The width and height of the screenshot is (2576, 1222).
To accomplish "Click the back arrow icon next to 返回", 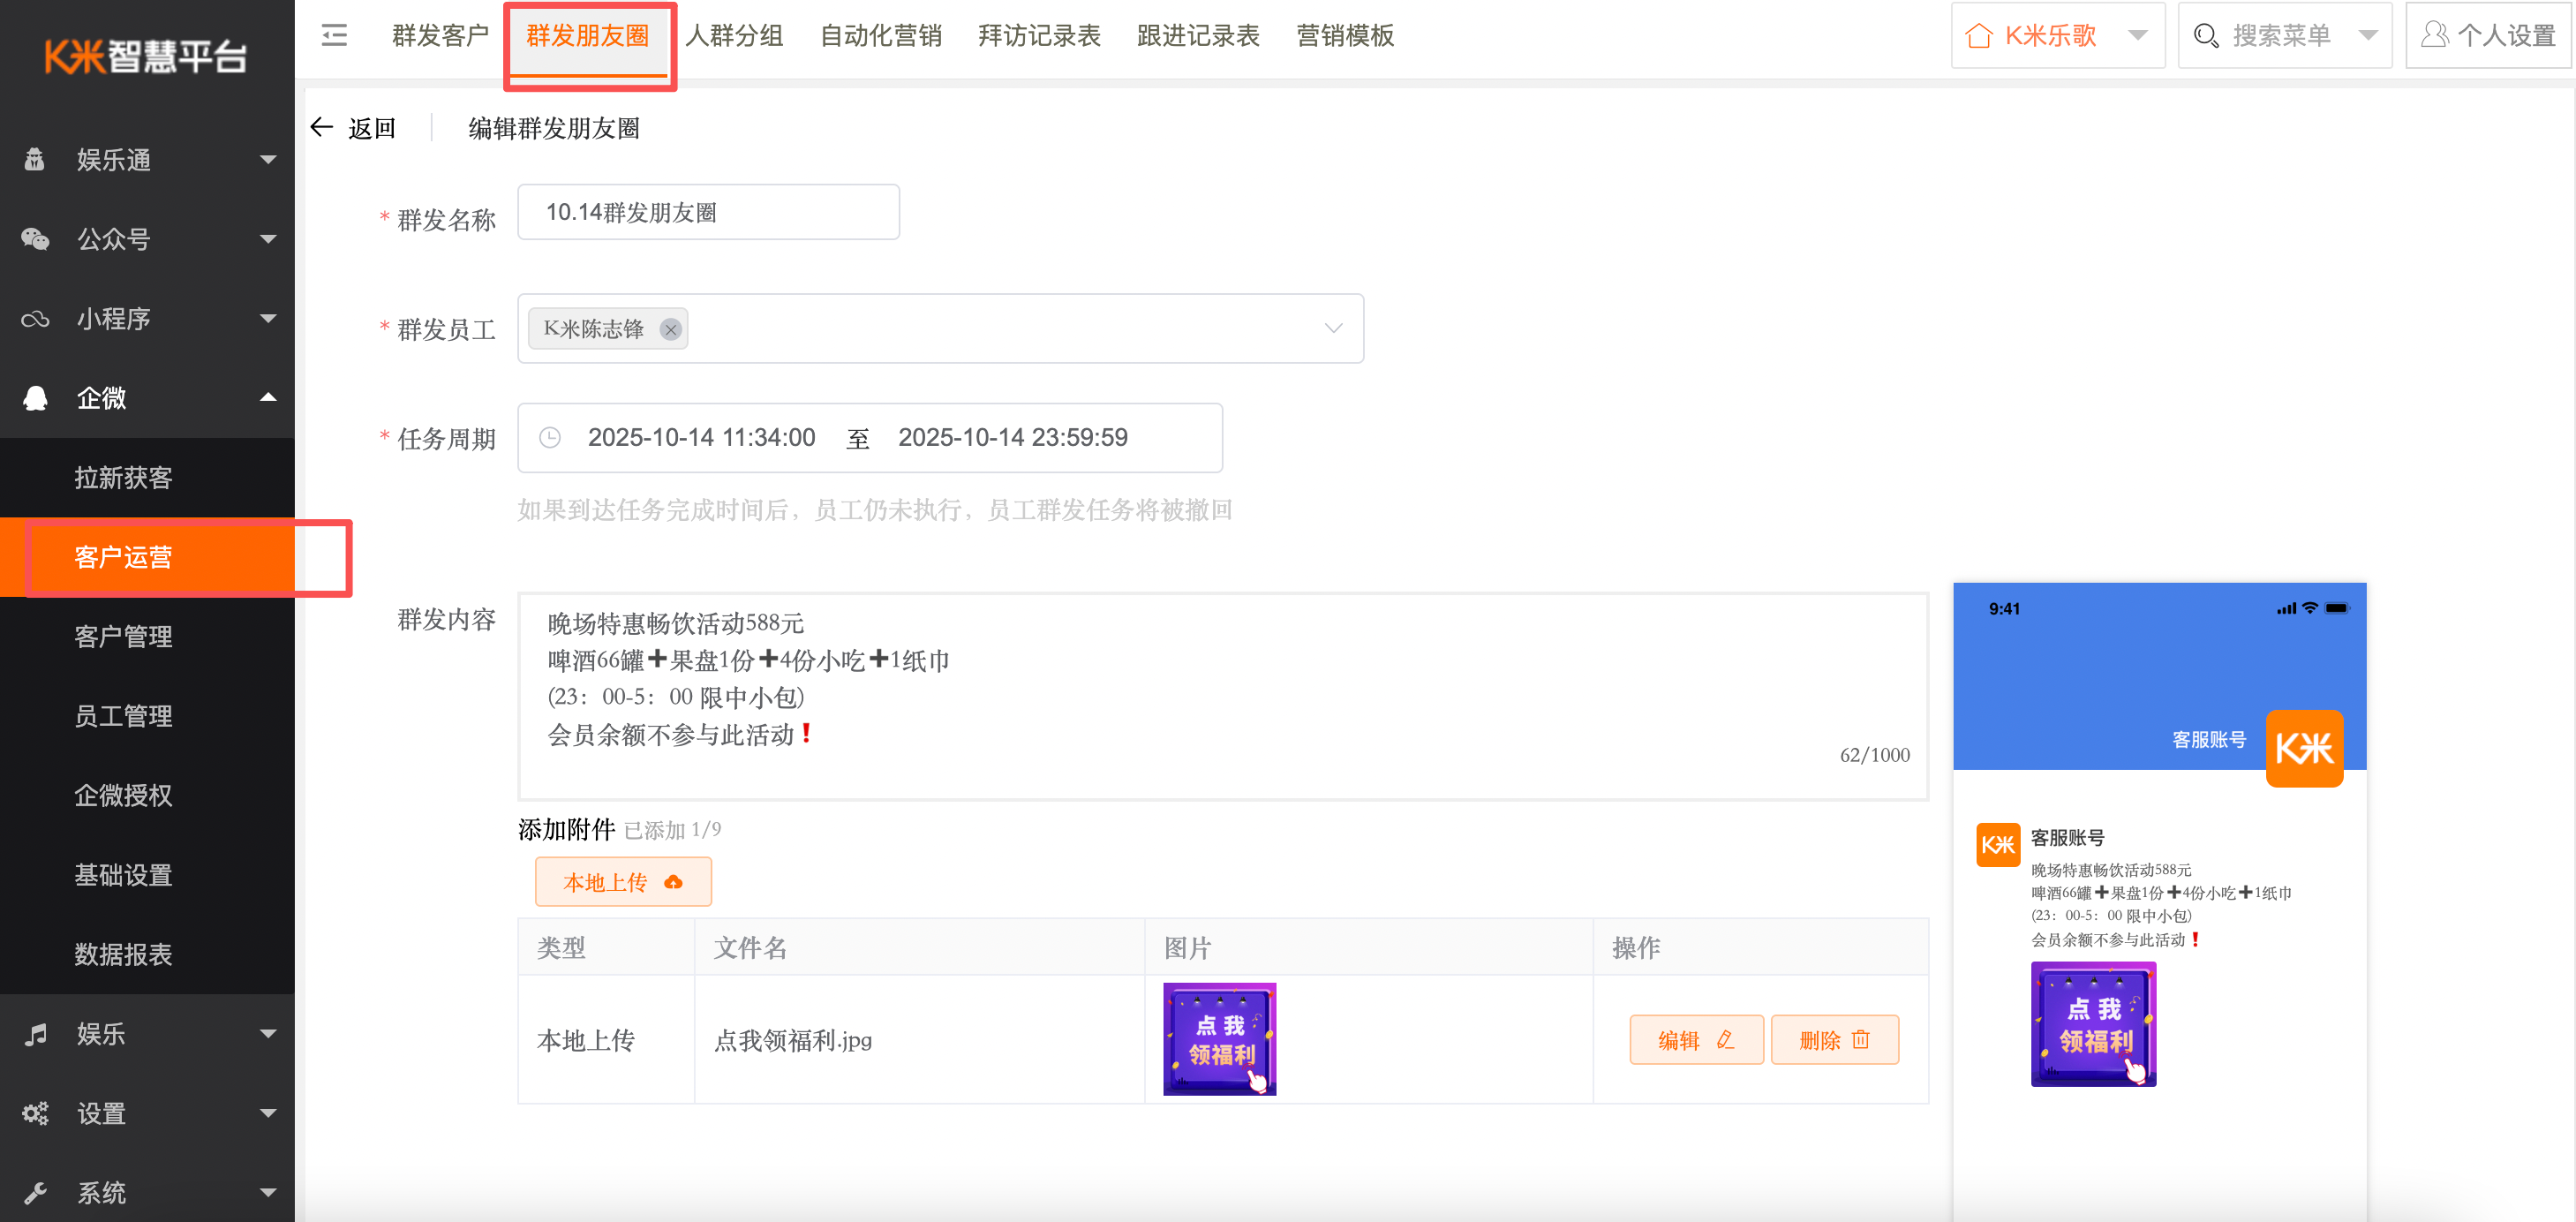I will tap(321, 127).
